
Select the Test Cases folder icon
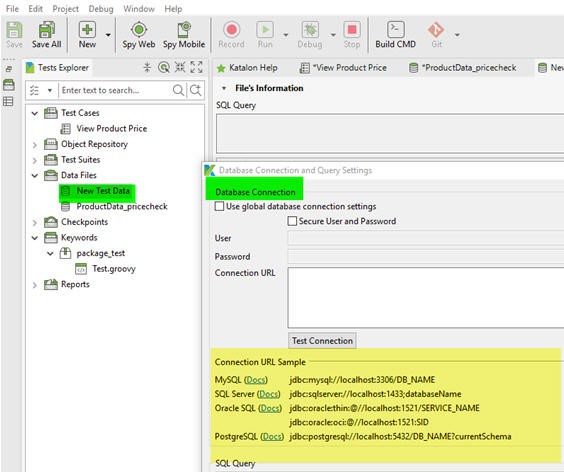51,113
